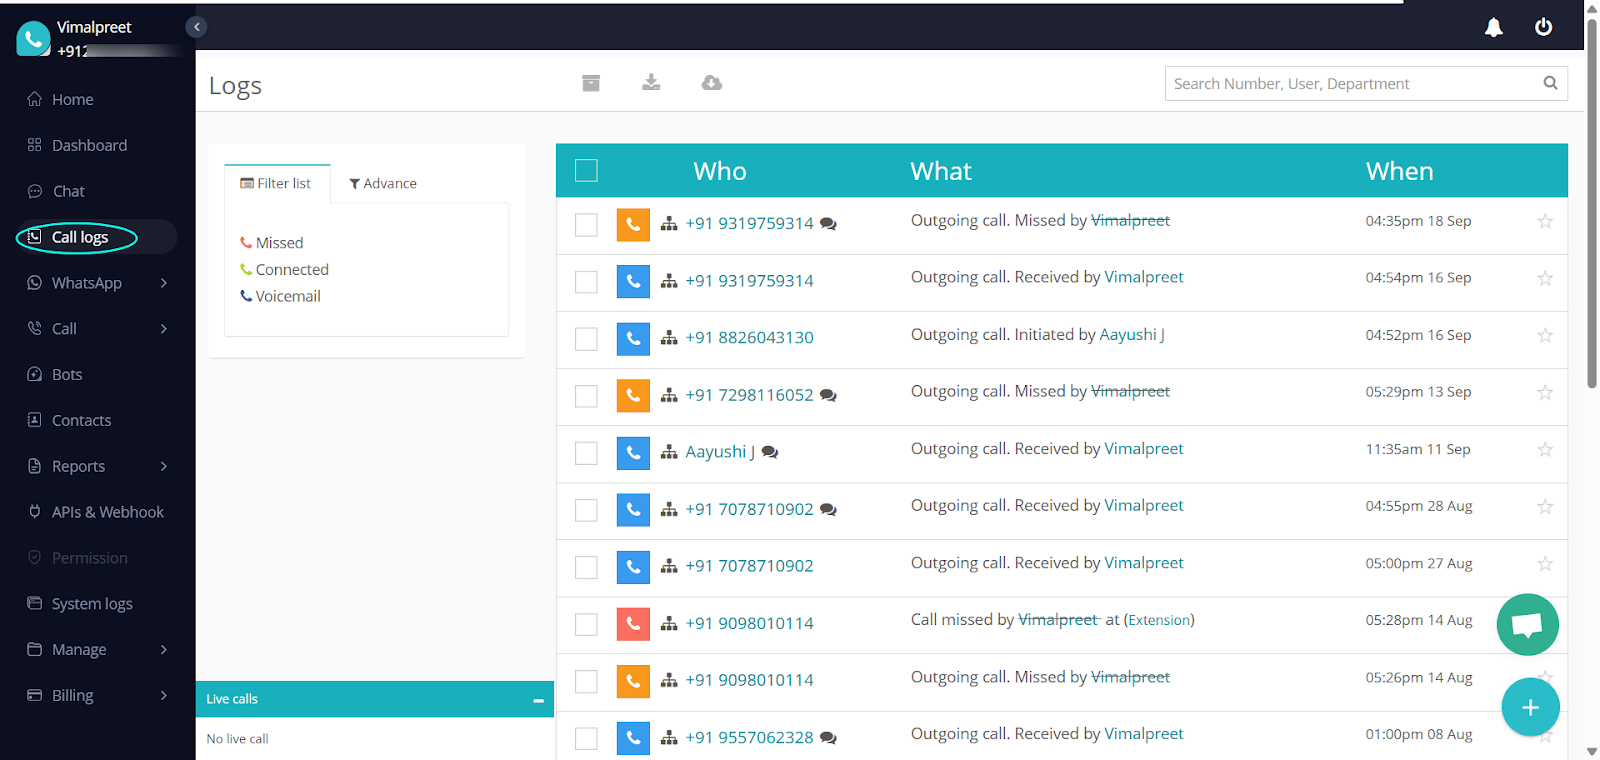Image resolution: width=1600 pixels, height=760 pixels.
Task: Click the red missed call icon for 9098010114
Action: [x=633, y=624]
